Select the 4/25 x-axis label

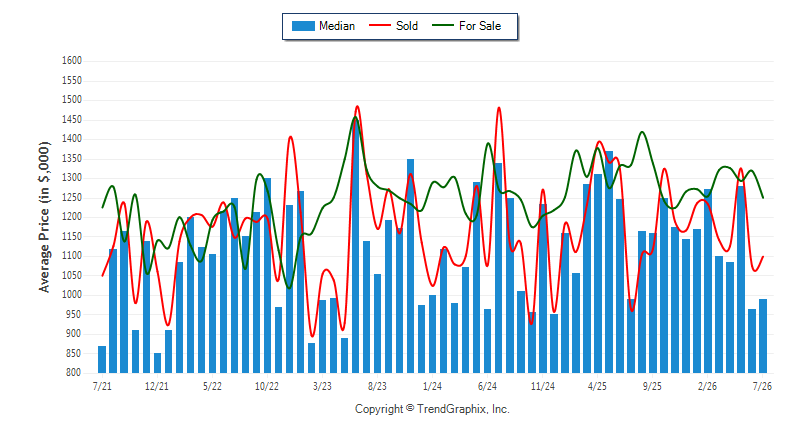coord(597,386)
